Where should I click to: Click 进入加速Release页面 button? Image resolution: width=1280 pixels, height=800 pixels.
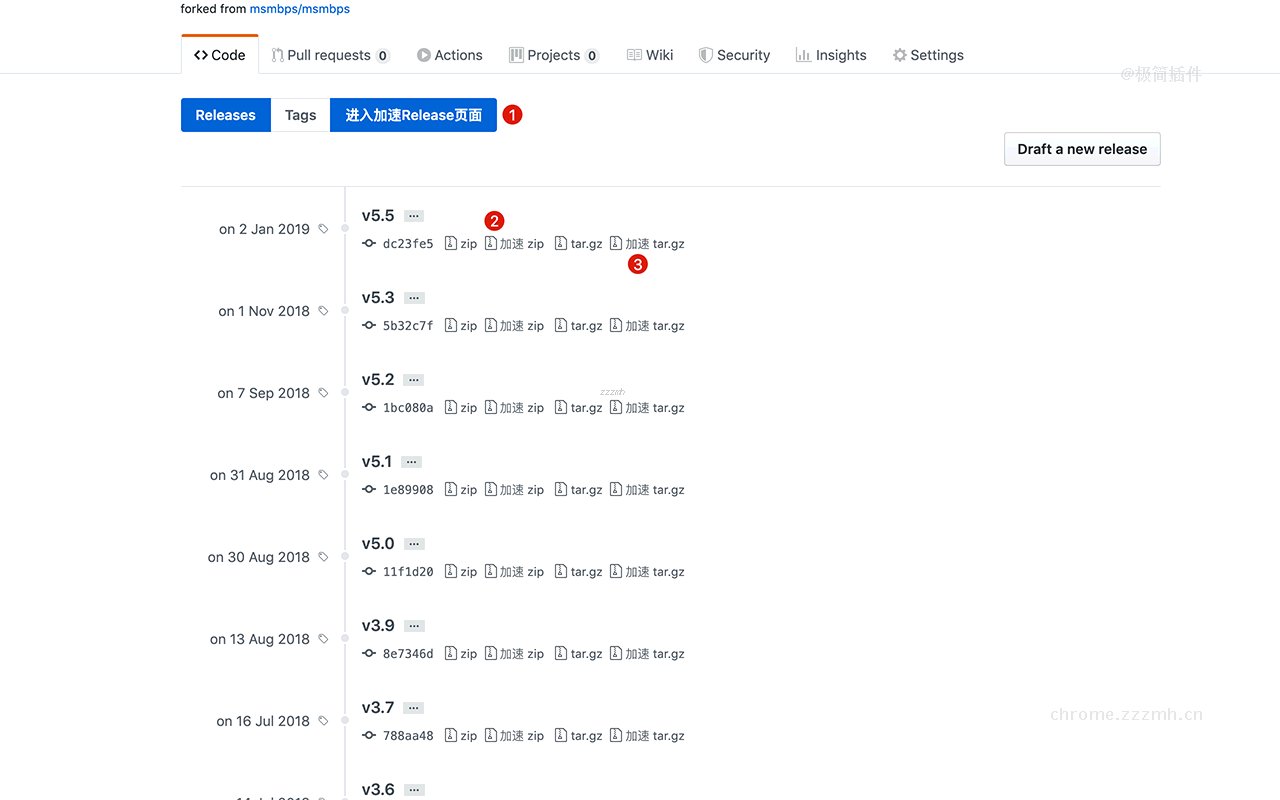pos(413,115)
